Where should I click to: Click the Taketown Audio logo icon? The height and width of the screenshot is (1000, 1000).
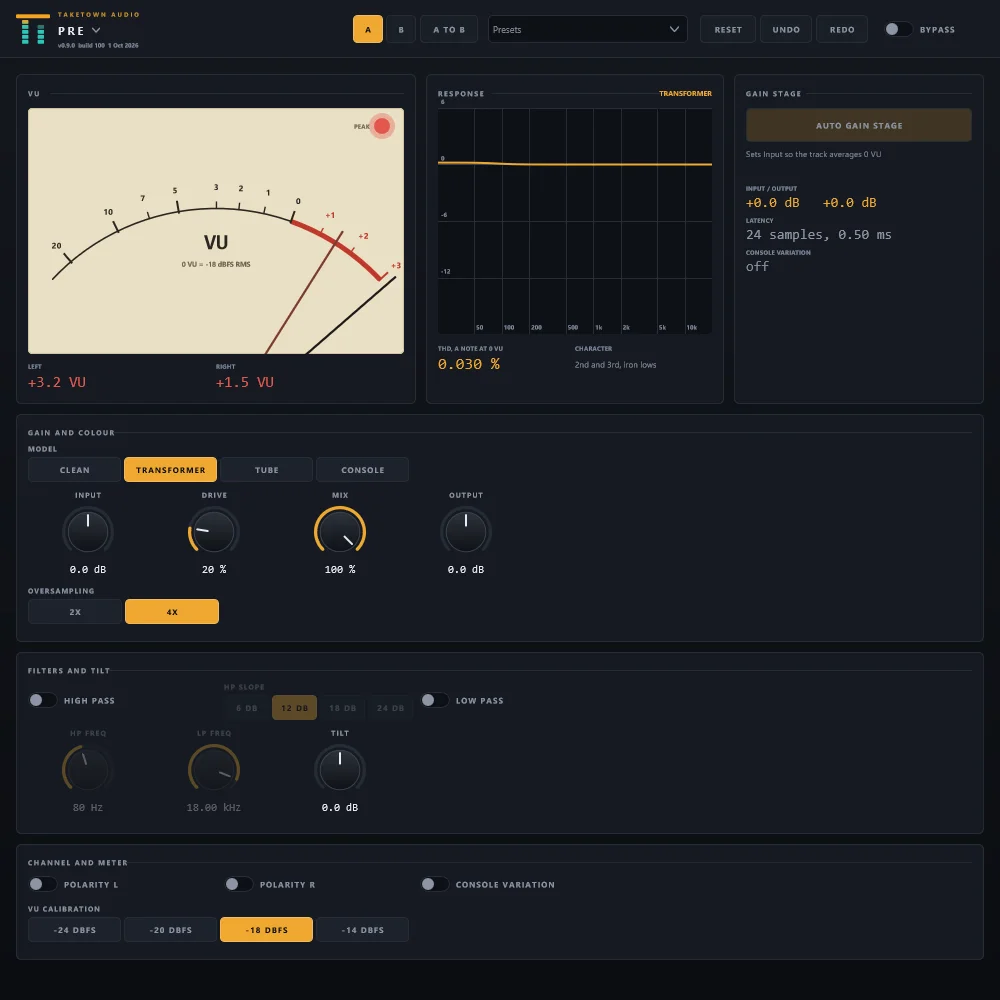[33, 29]
